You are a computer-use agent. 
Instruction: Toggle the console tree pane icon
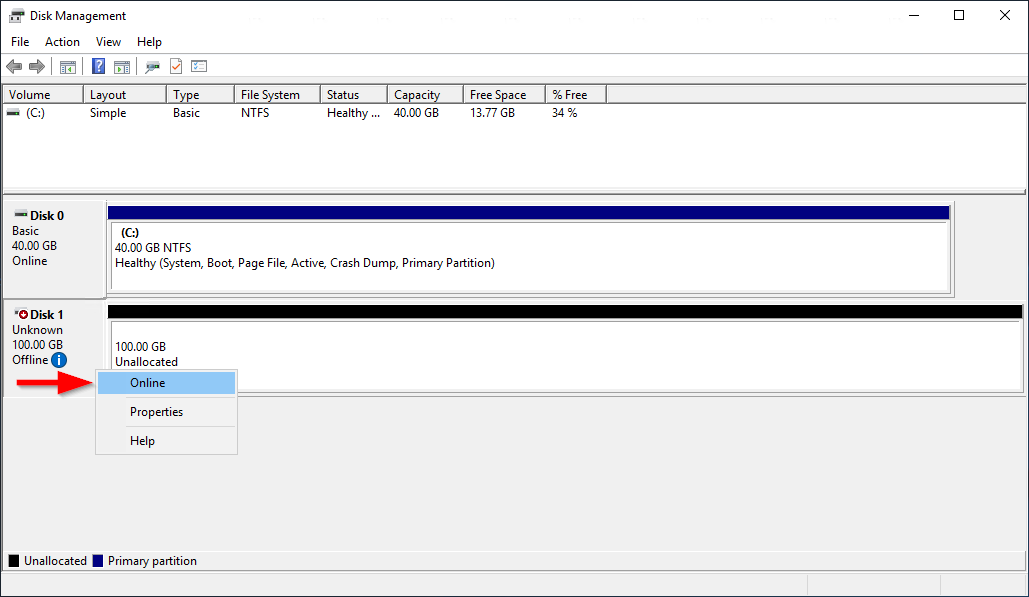[x=67, y=66]
